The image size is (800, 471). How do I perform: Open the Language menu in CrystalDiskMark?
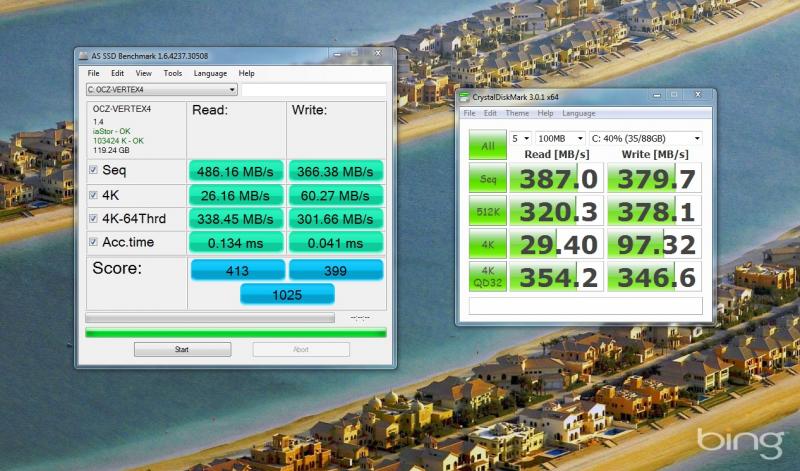[x=579, y=113]
